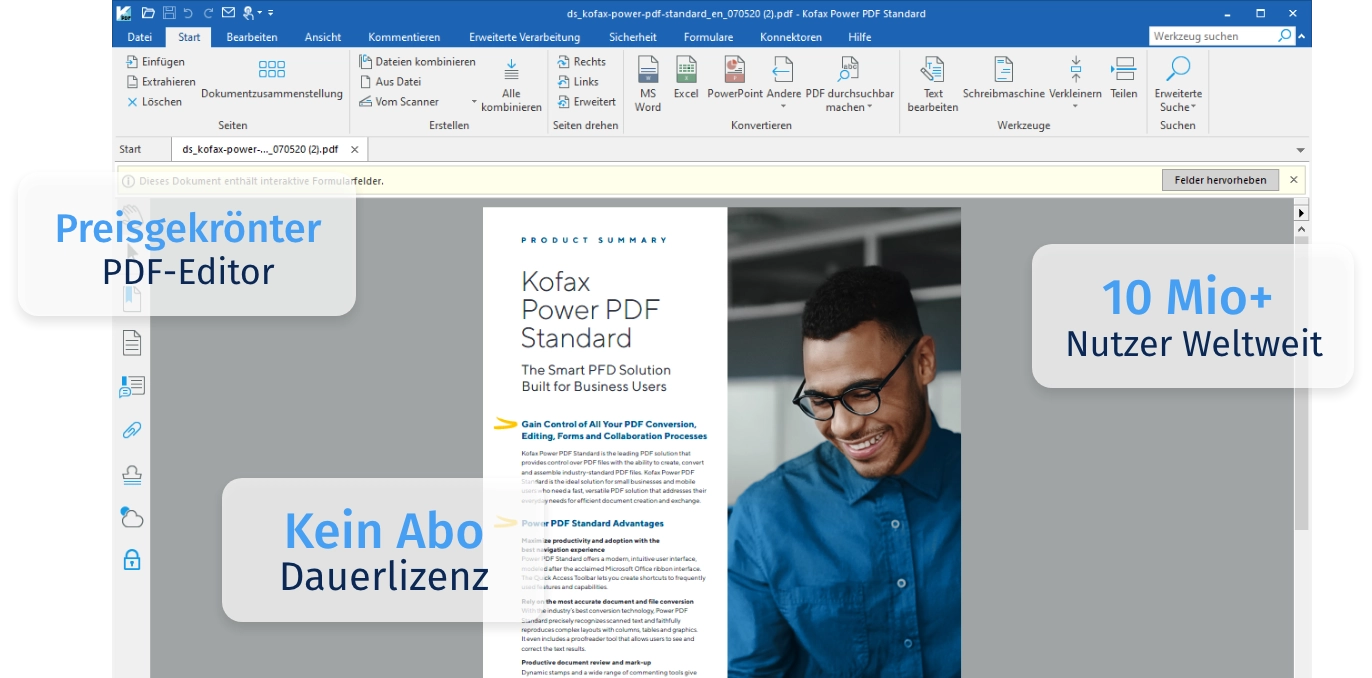
Task: Click the Felder hervorheben button
Action: click(x=1220, y=180)
